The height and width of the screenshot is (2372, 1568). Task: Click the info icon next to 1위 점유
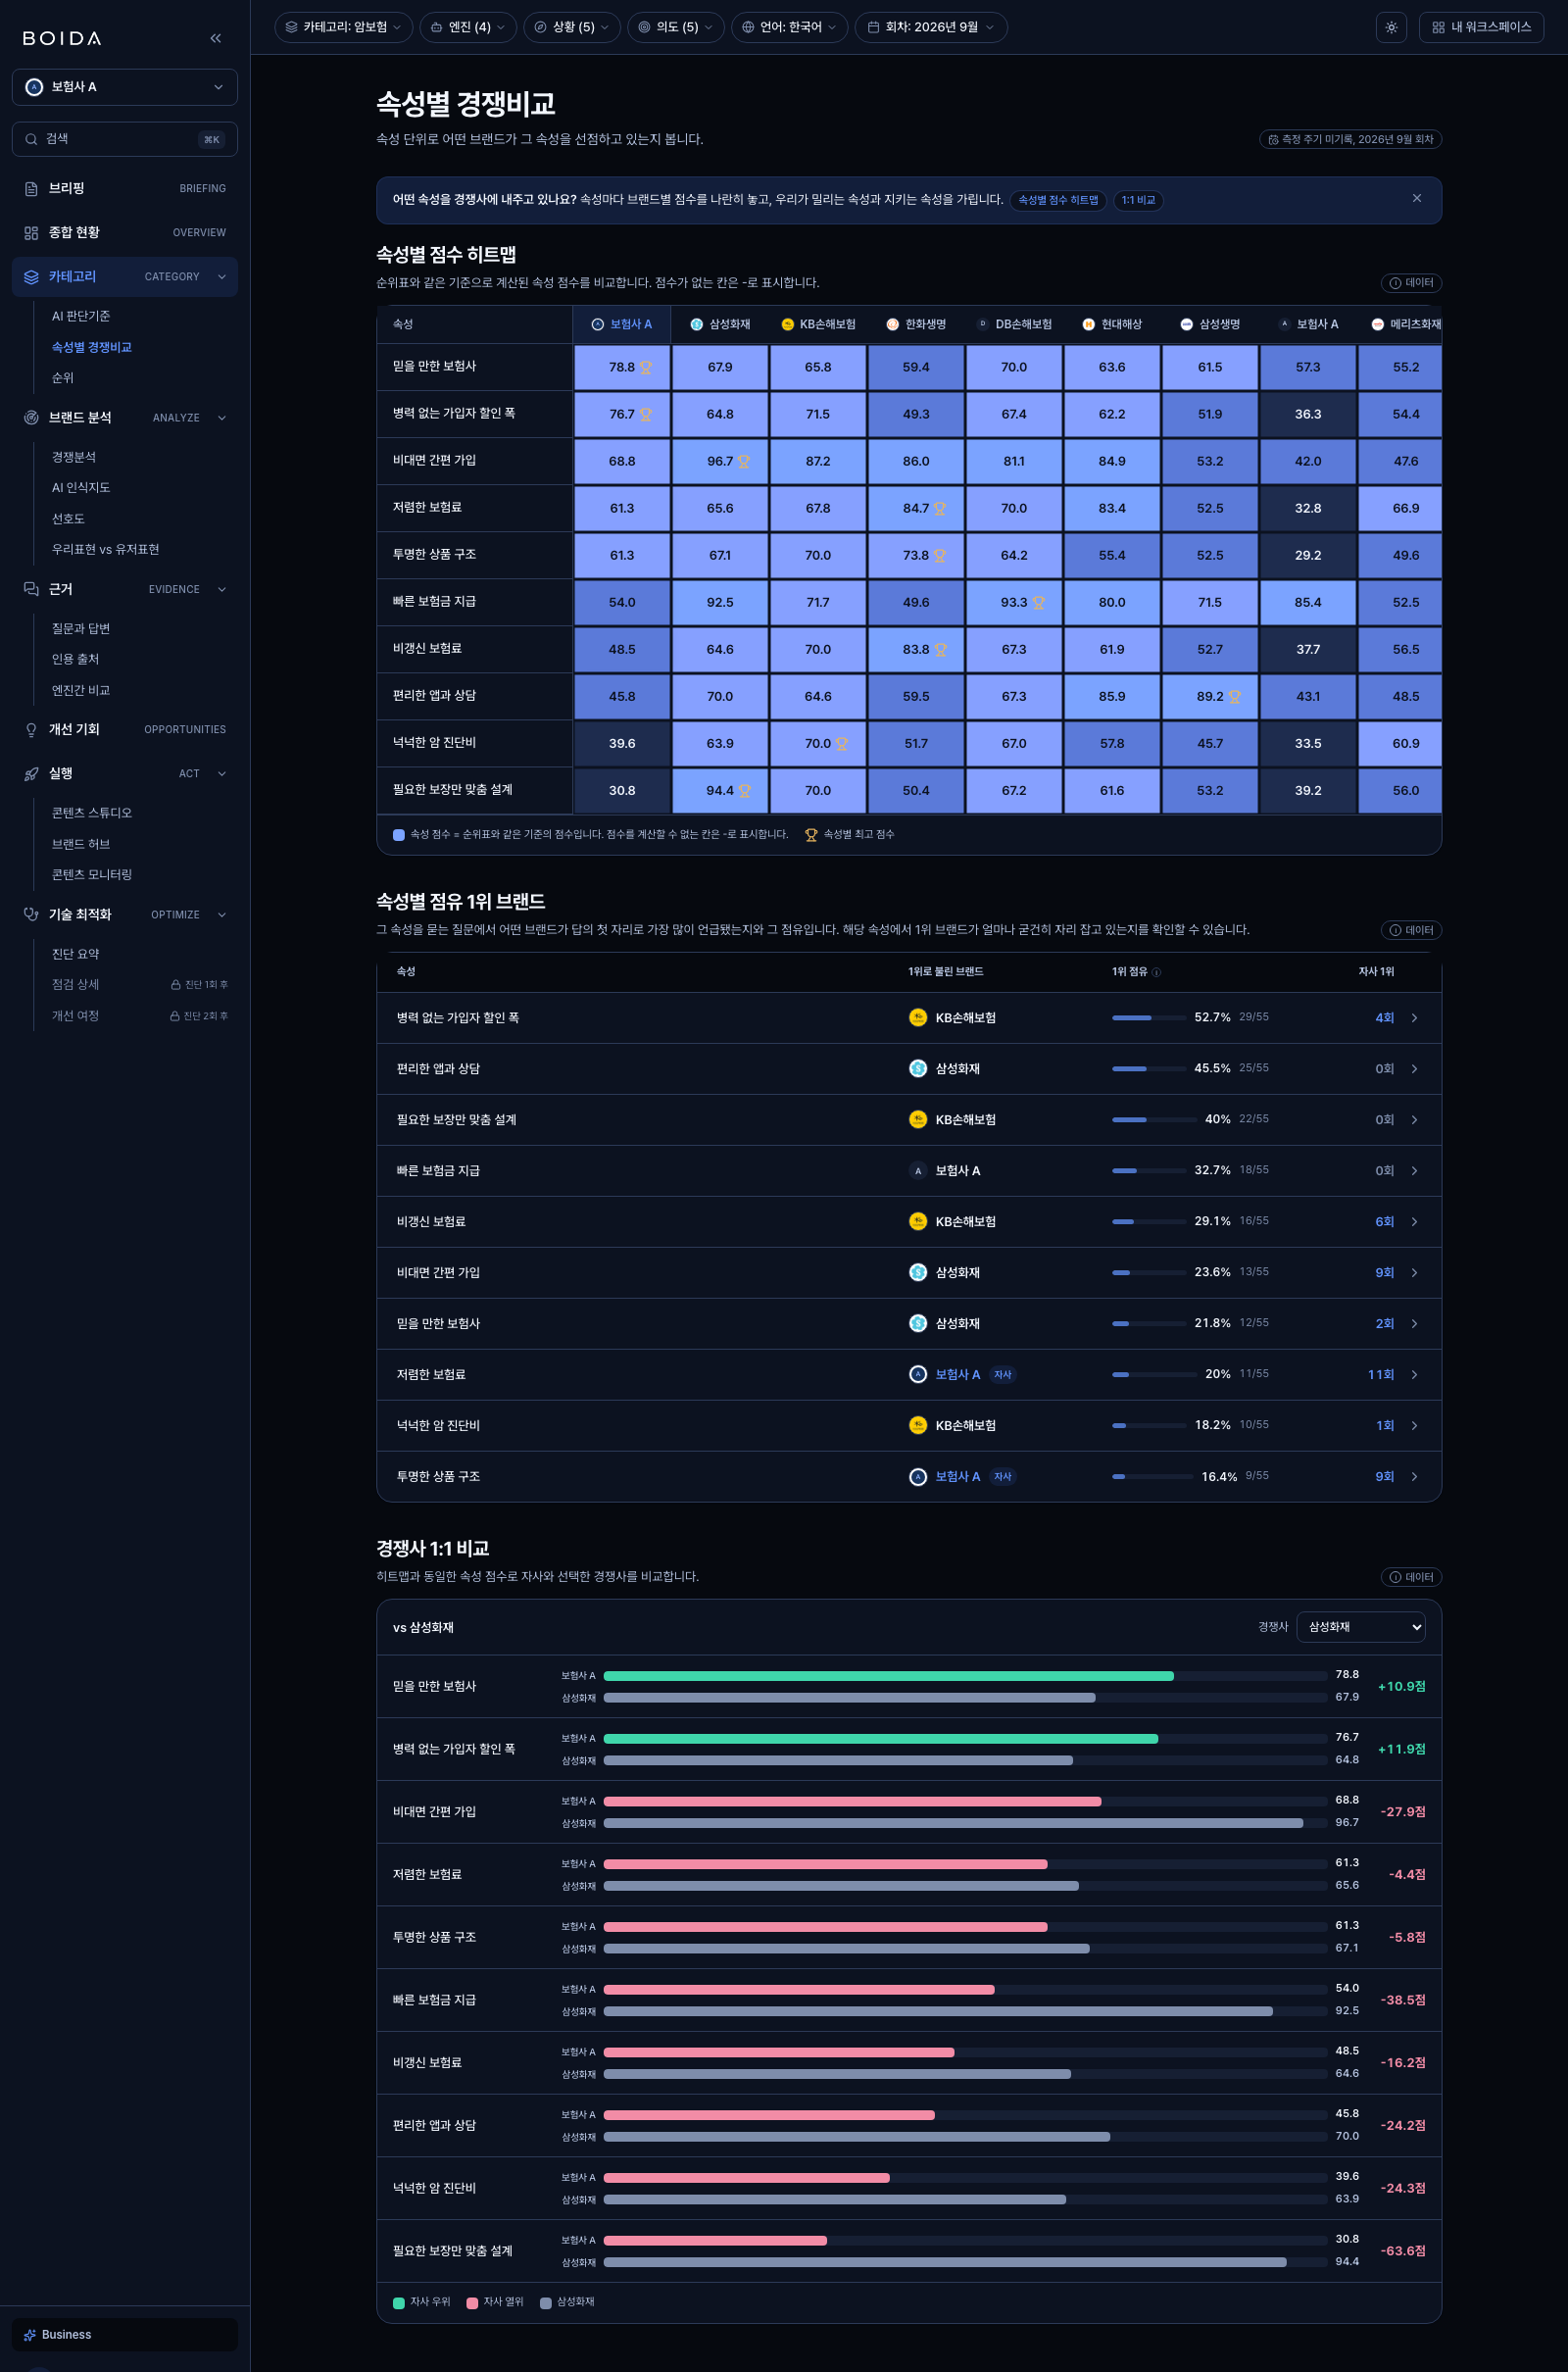tap(1157, 972)
